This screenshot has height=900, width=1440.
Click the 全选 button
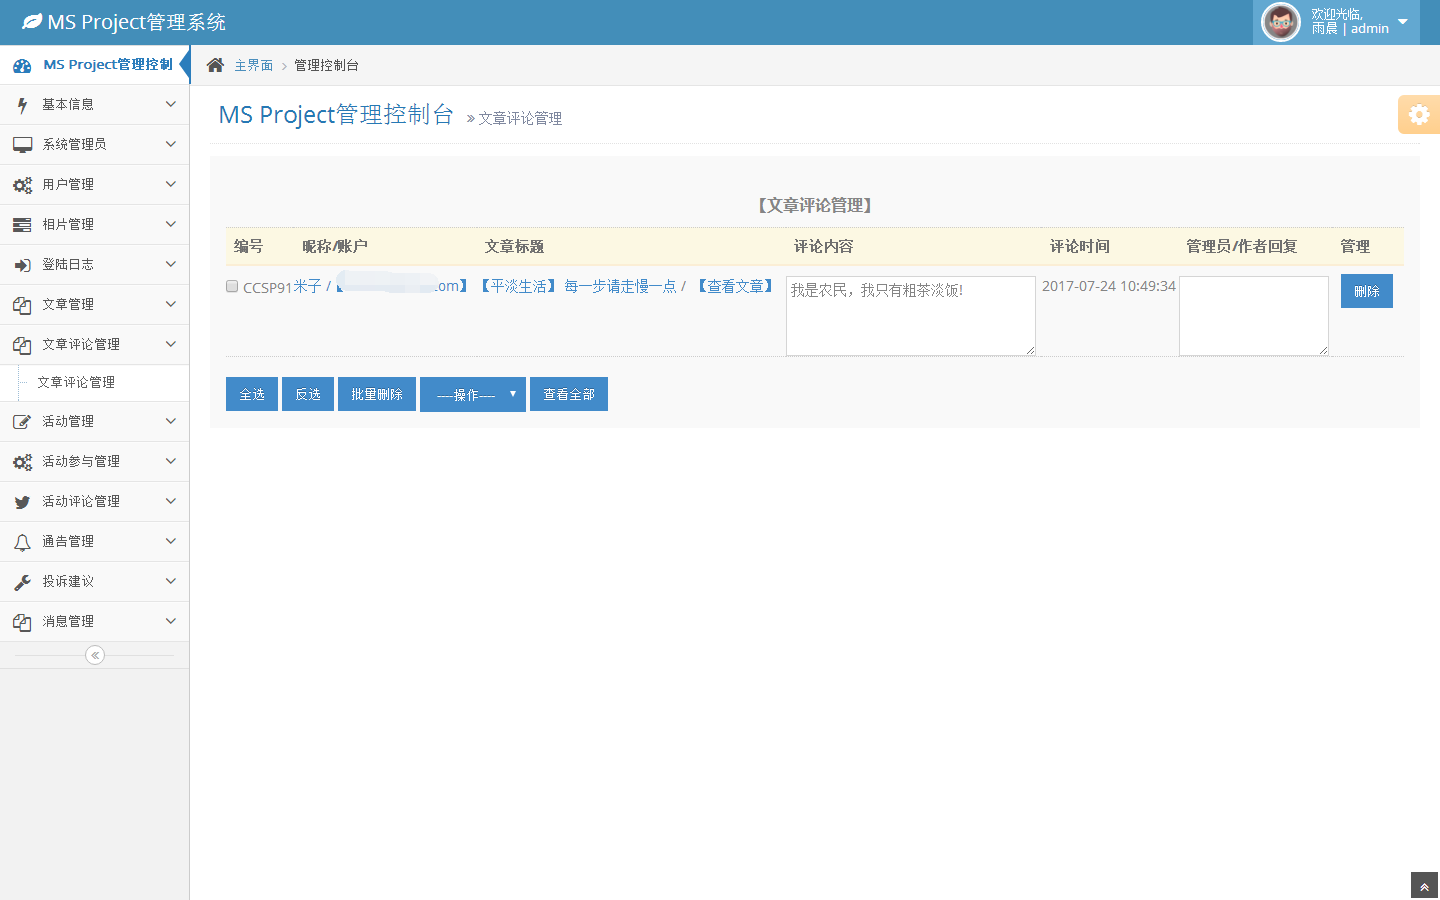(252, 394)
